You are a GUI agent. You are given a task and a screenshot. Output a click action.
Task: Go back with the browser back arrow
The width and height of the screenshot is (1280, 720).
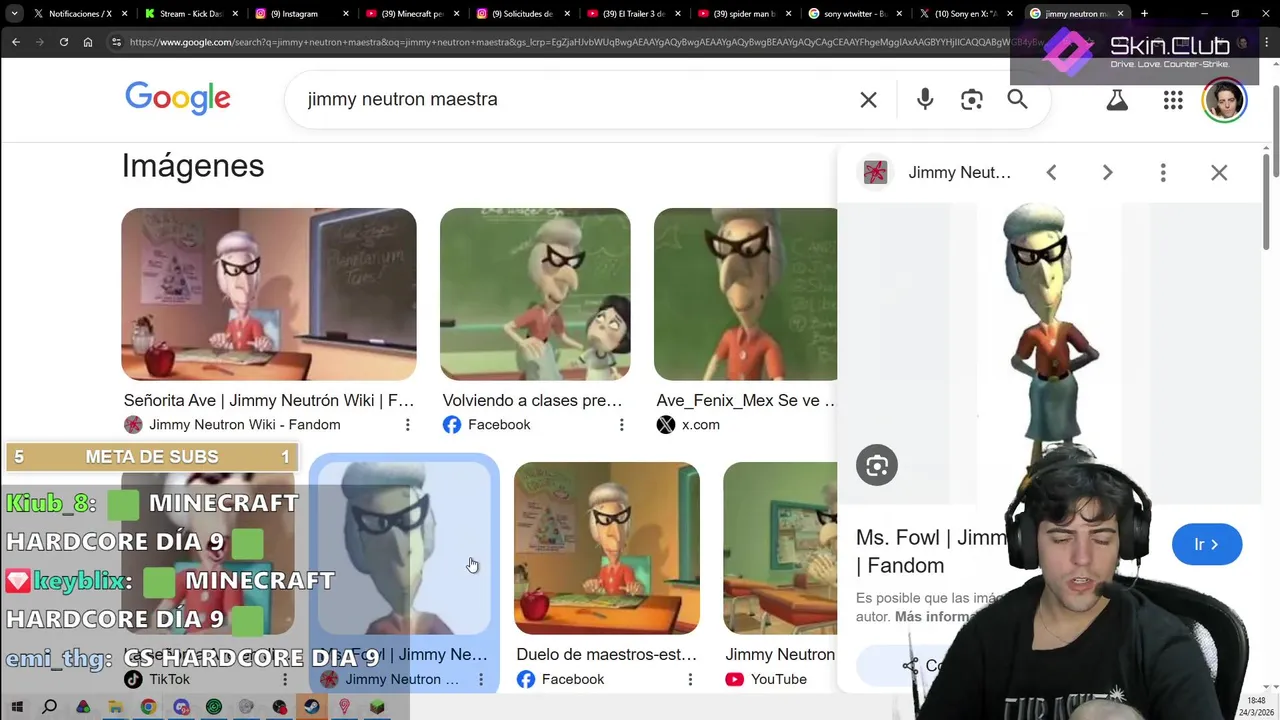tap(16, 42)
